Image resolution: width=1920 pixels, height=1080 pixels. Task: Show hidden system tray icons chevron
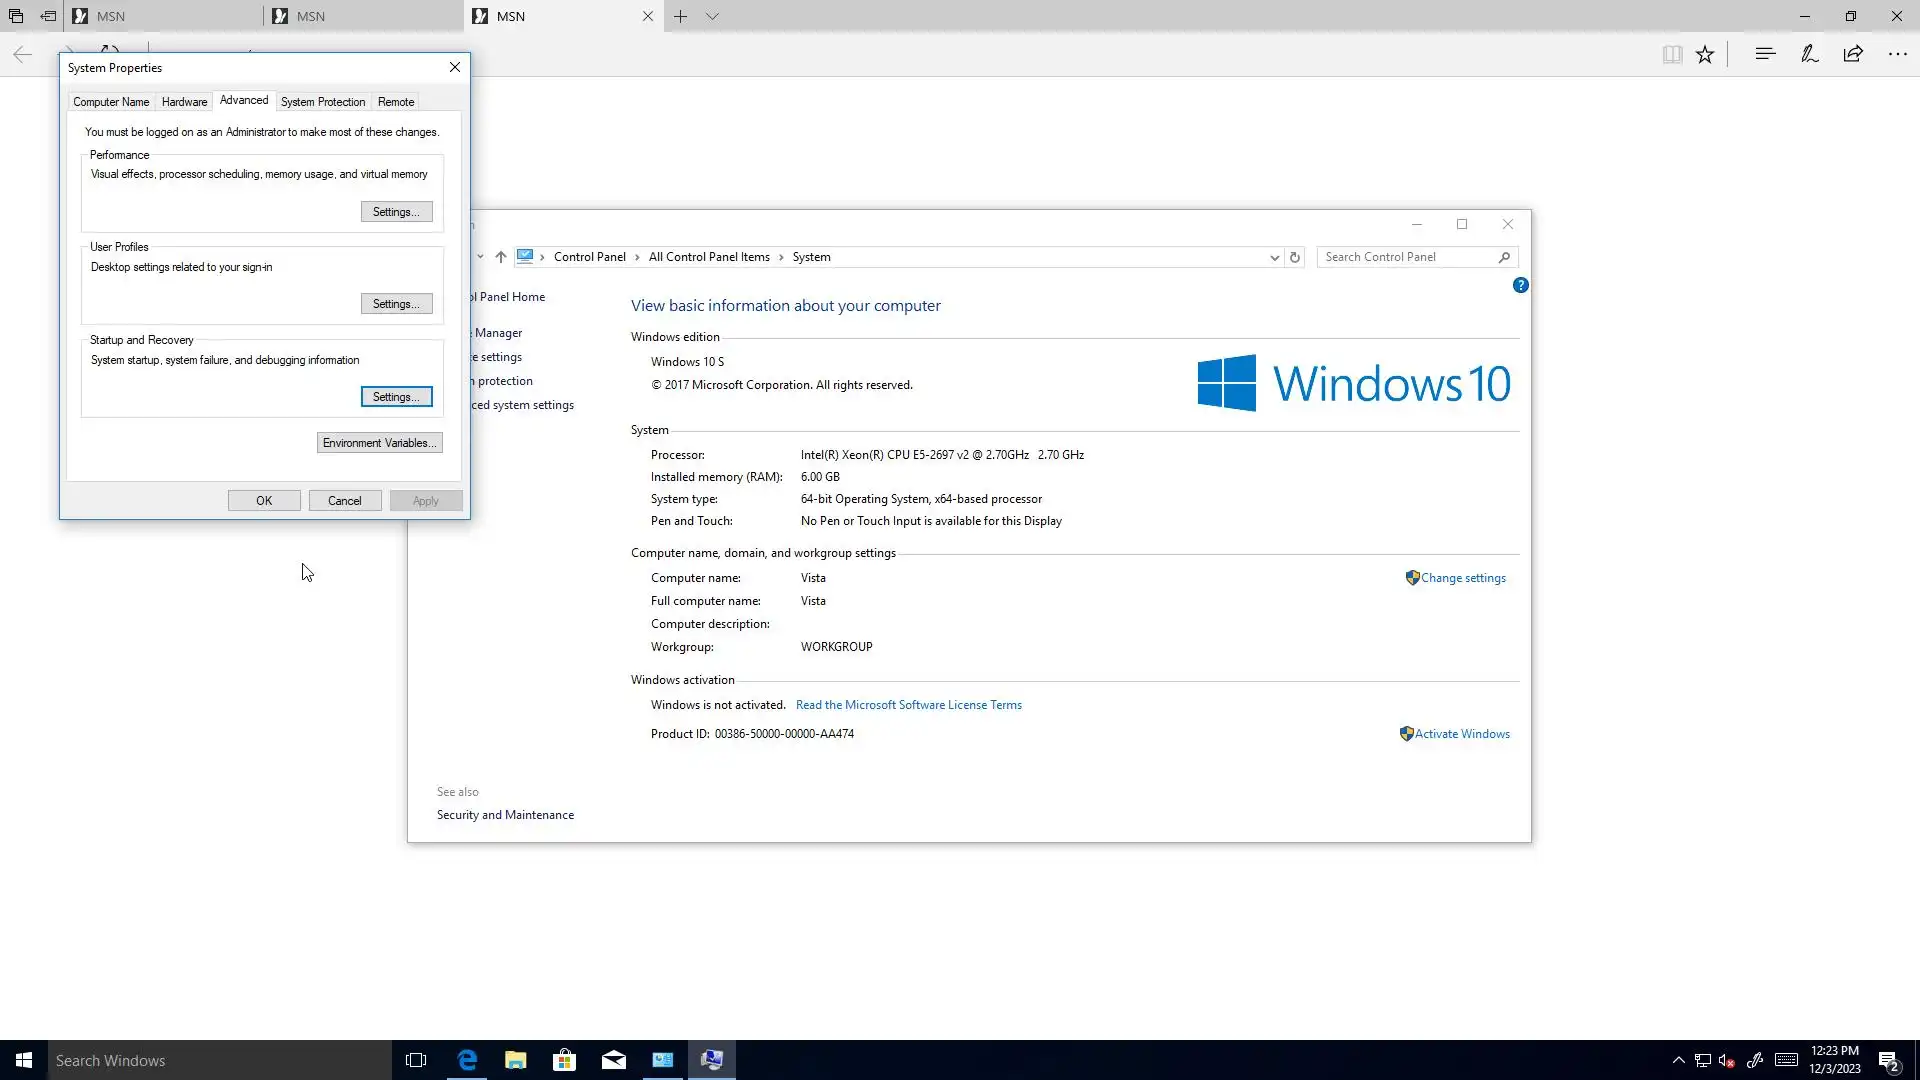1678,1060
